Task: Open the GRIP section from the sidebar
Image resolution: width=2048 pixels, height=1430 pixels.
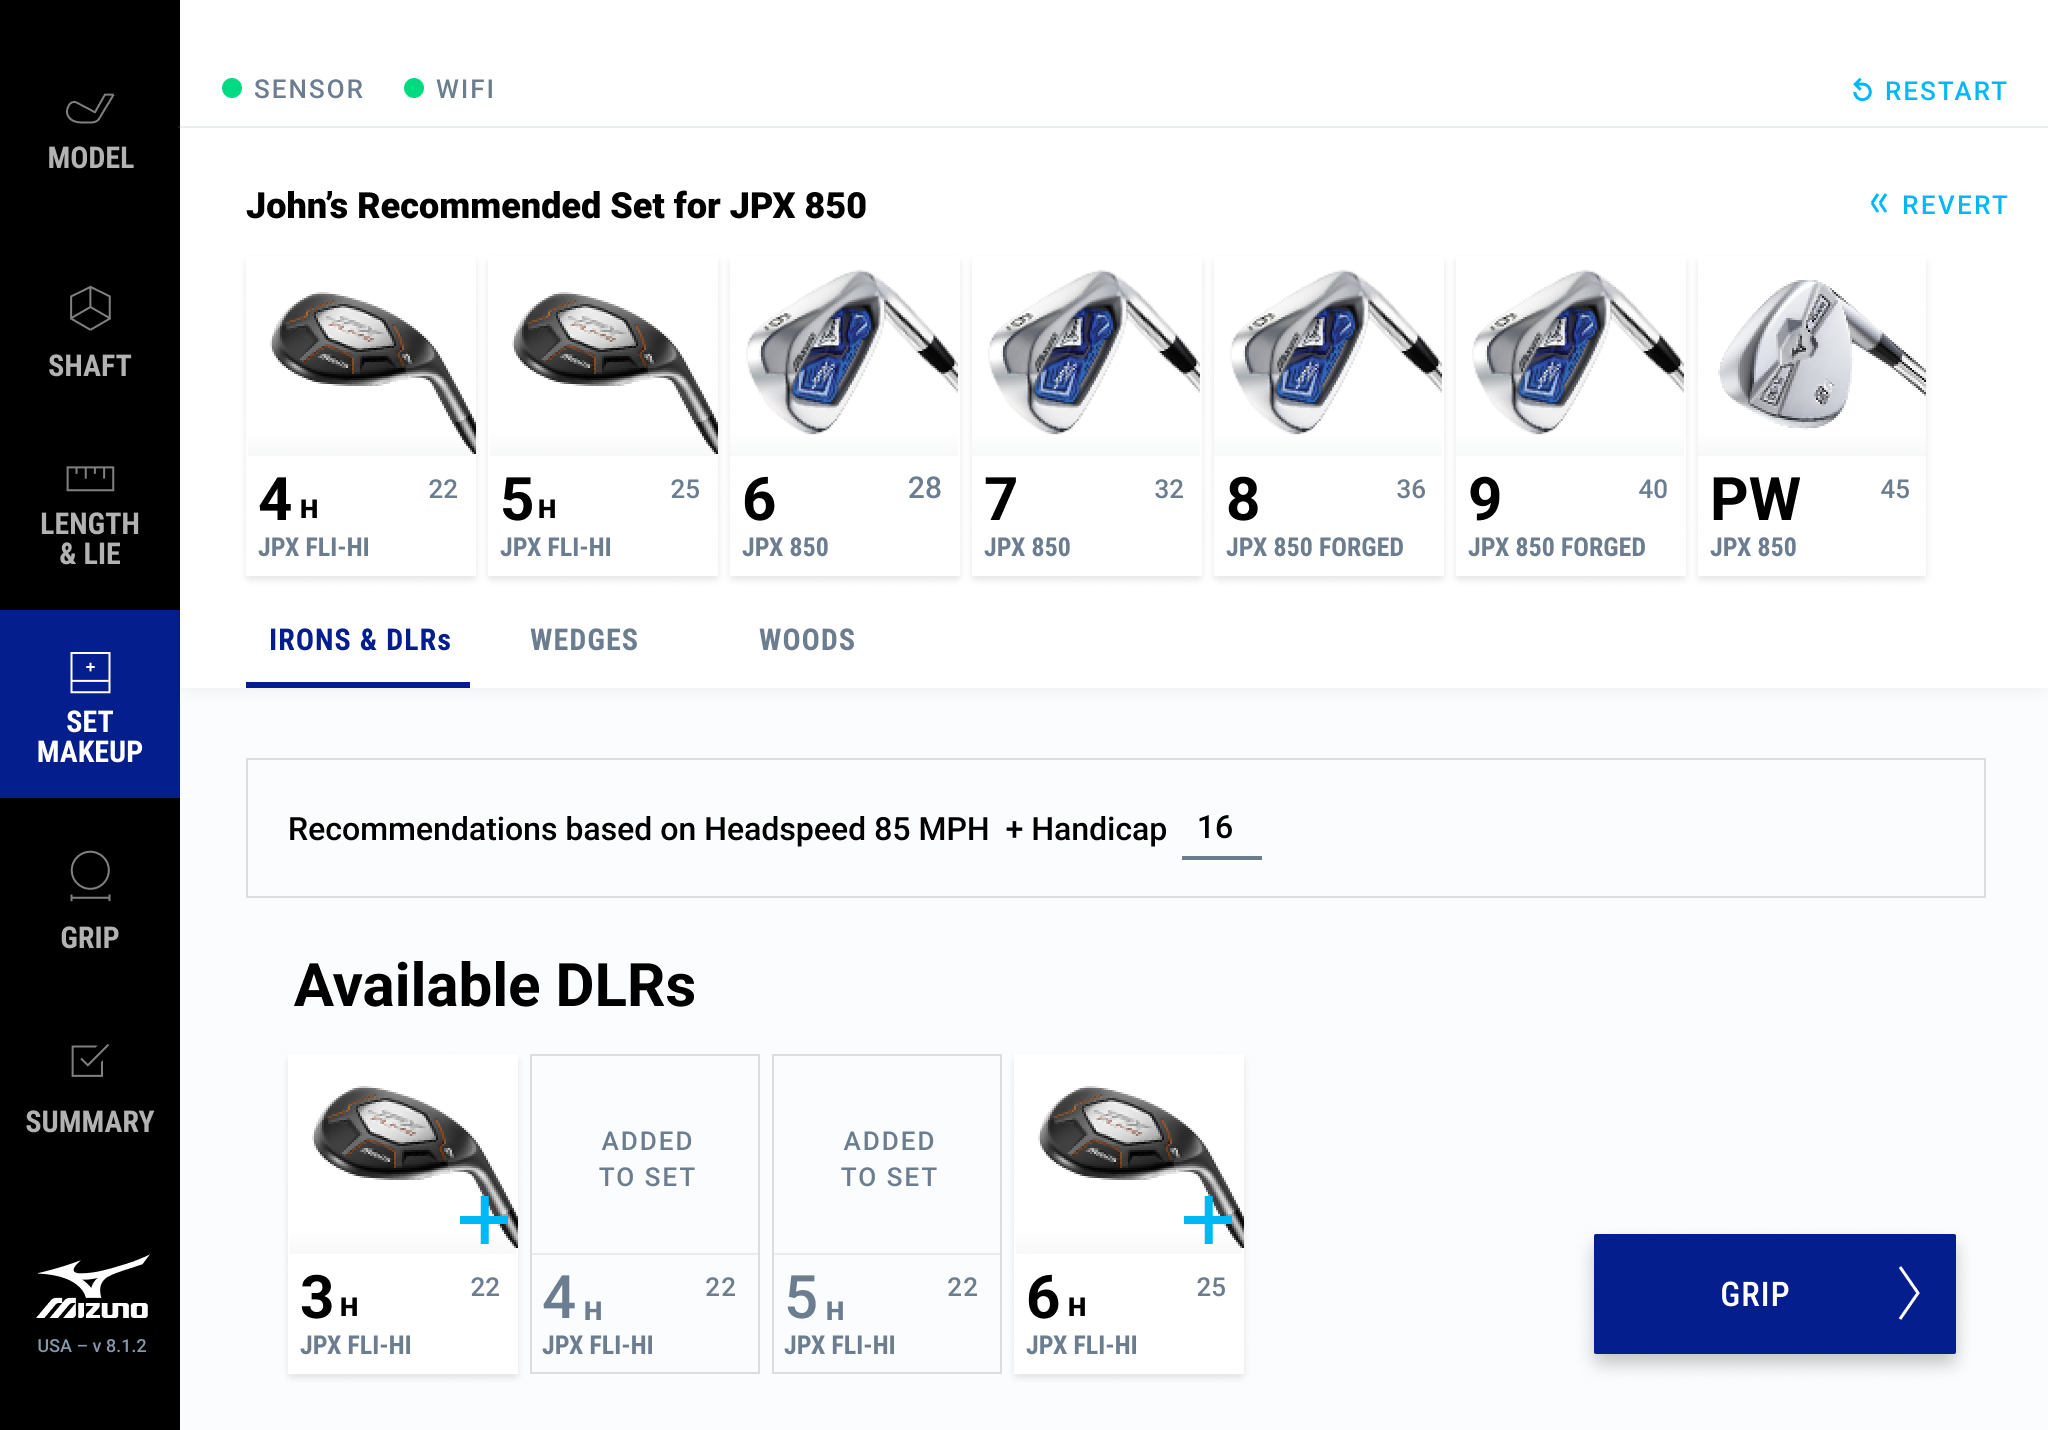Action: point(90,900)
